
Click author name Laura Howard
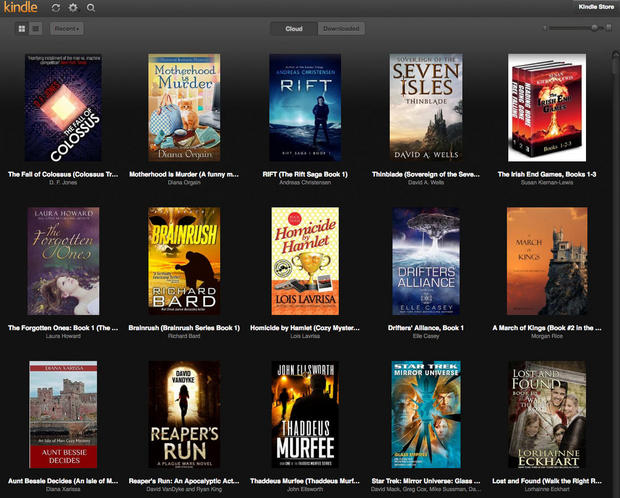(63, 336)
